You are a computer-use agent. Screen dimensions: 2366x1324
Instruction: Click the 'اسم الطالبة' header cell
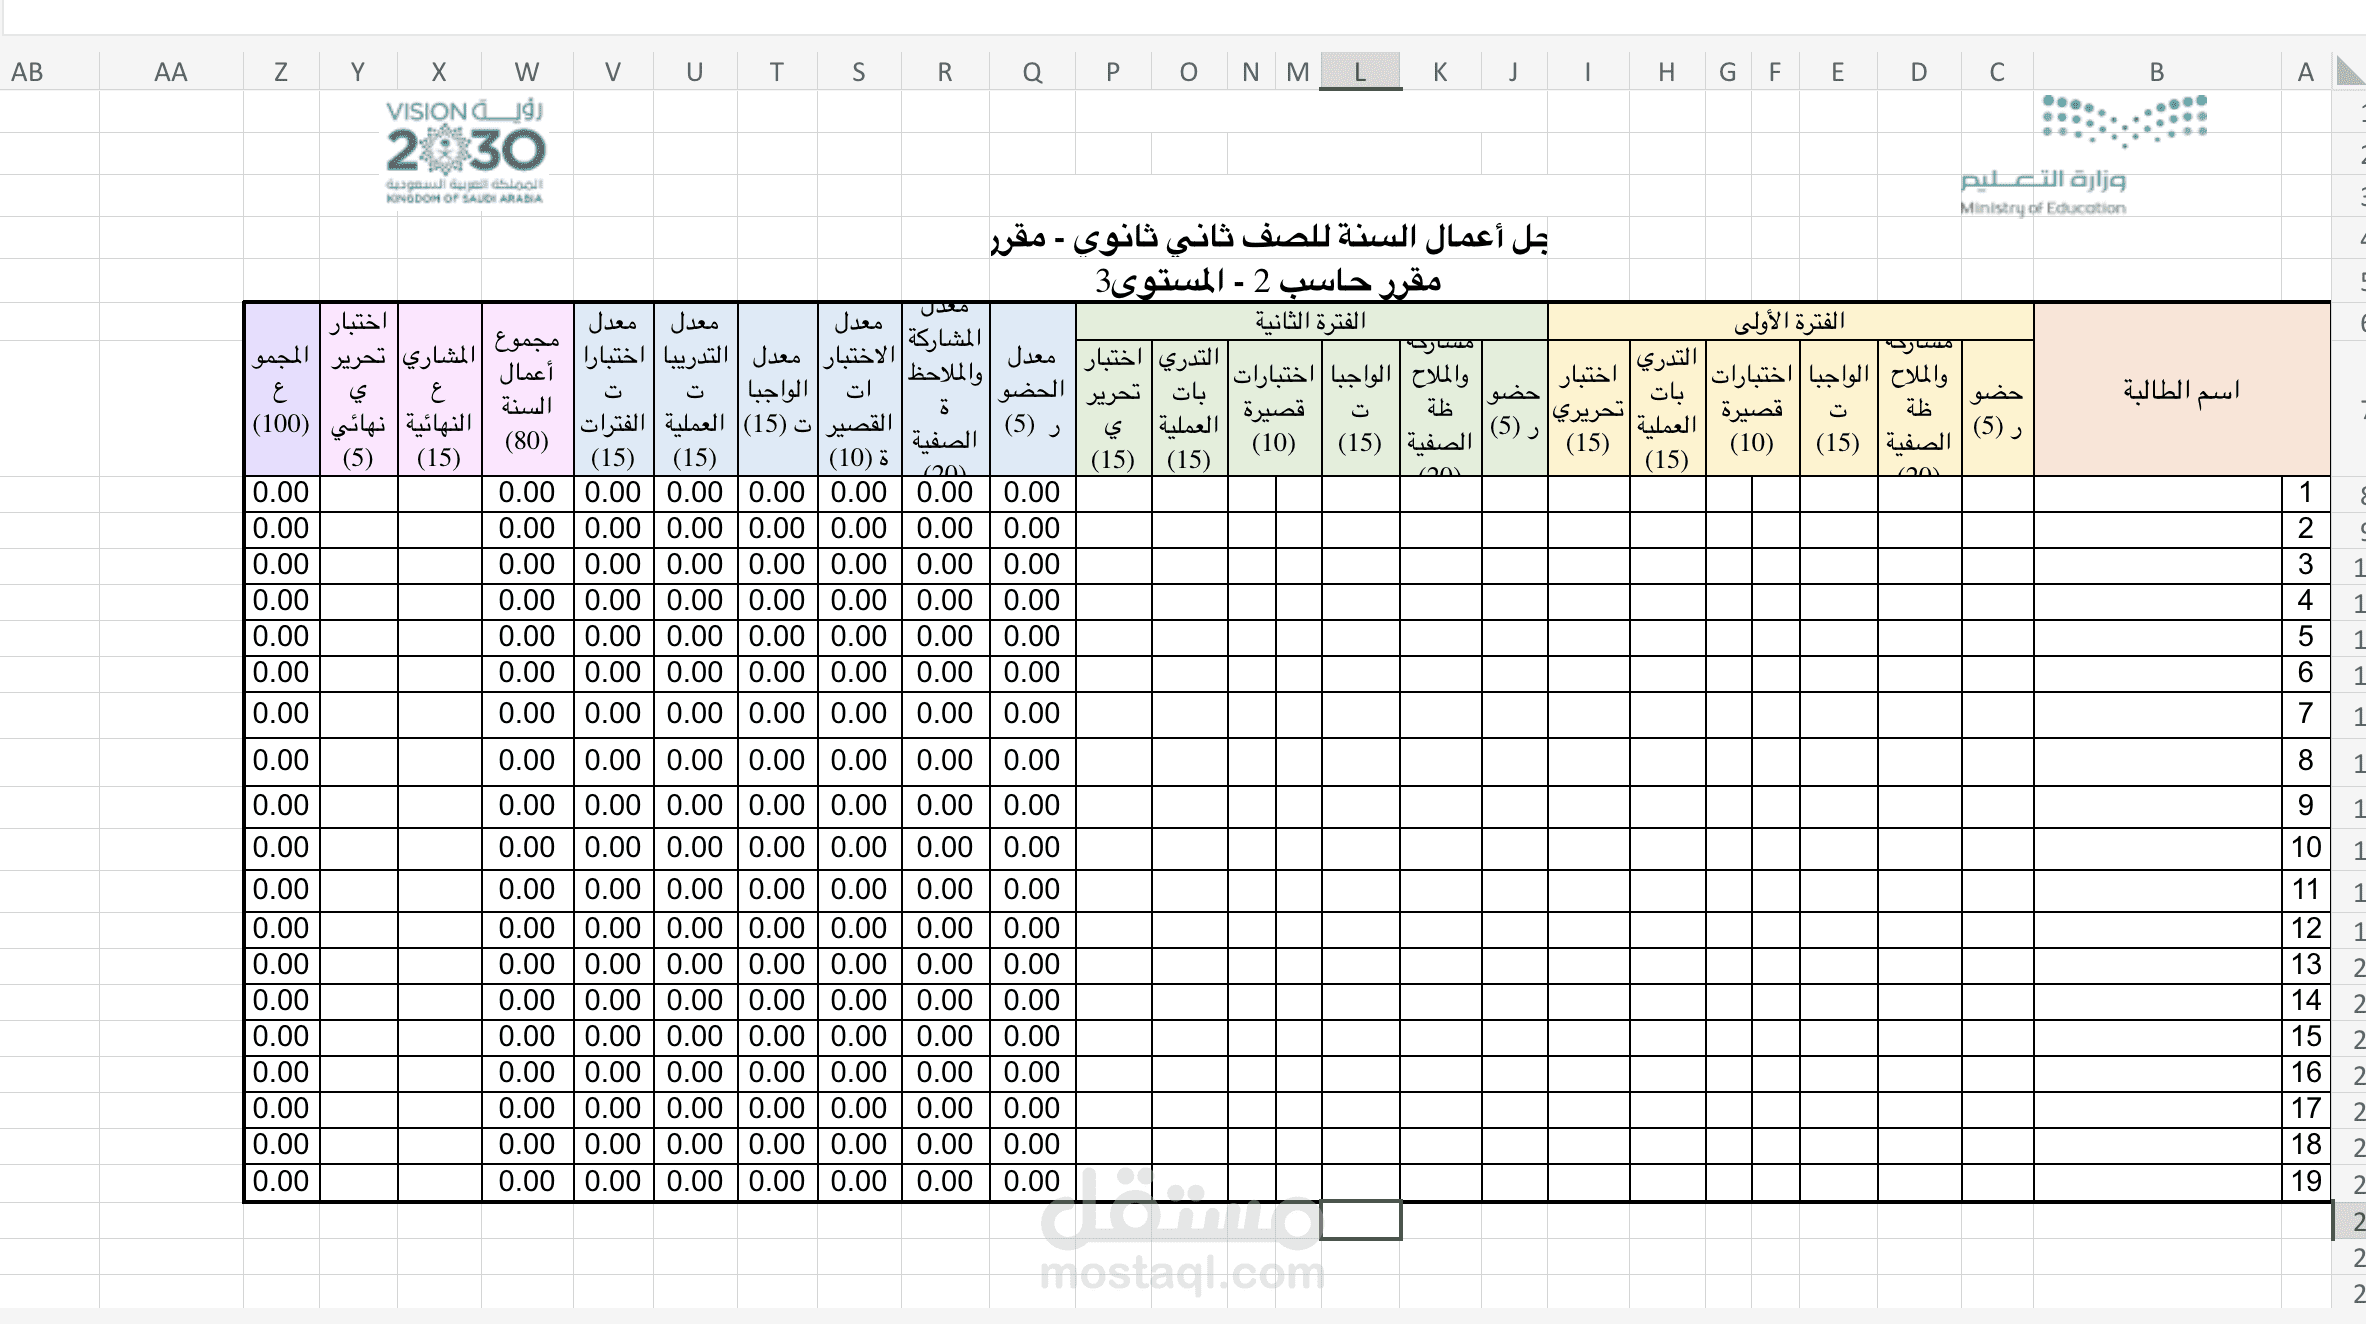point(2182,389)
